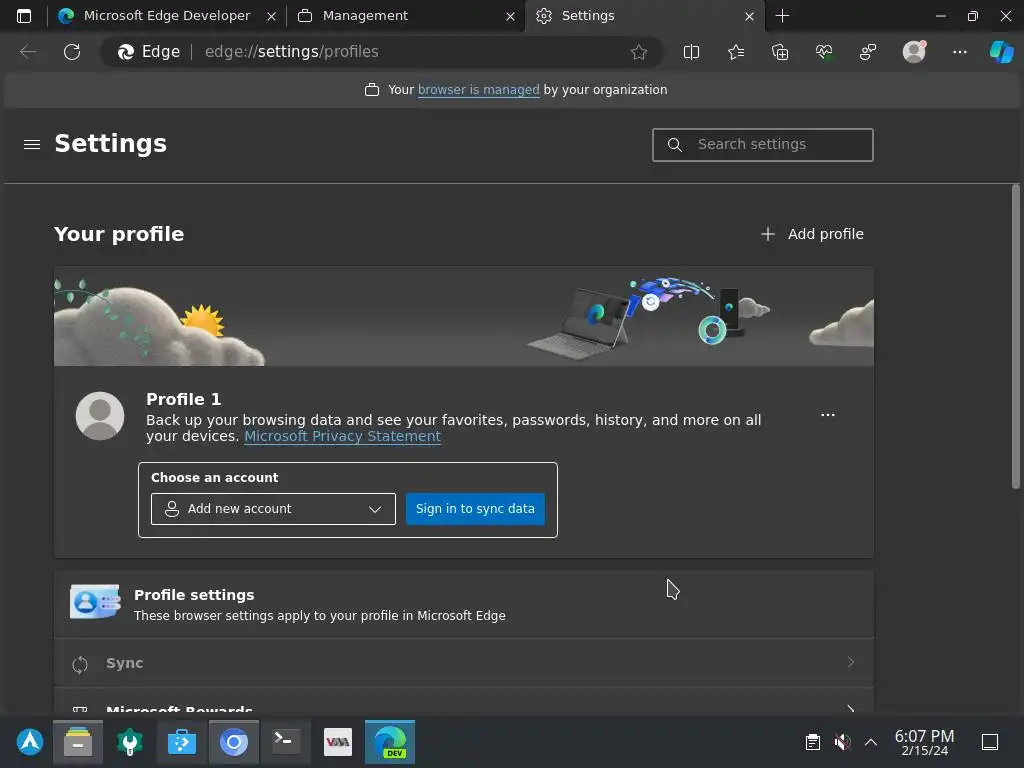Open the file manager taskbar icon
1024x768 pixels.
tap(78, 742)
